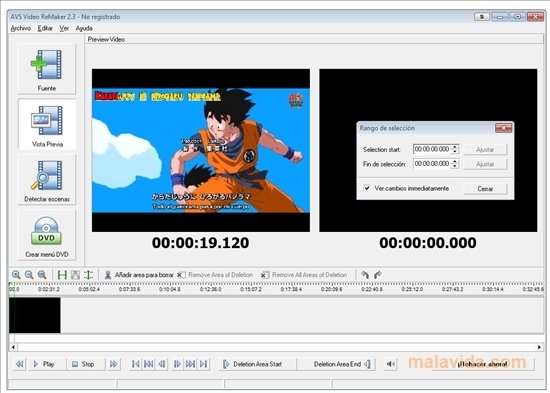Fast forward with the double-right arrow button
Screen dimensions: 550x393
coord(113,364)
